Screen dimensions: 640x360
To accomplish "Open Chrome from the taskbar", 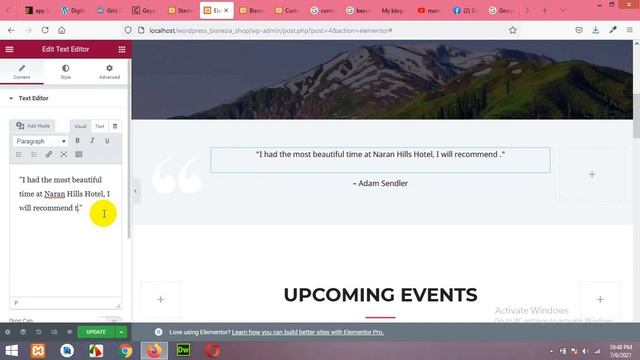I will pyautogui.click(x=126, y=351).
